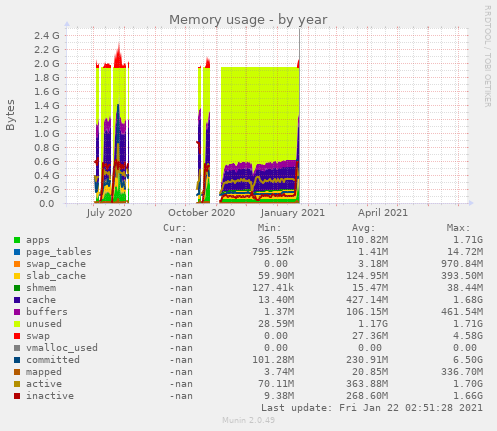Click the indigo cache legend swatch
Image resolution: width=497 pixels, height=431 pixels.
[17, 300]
